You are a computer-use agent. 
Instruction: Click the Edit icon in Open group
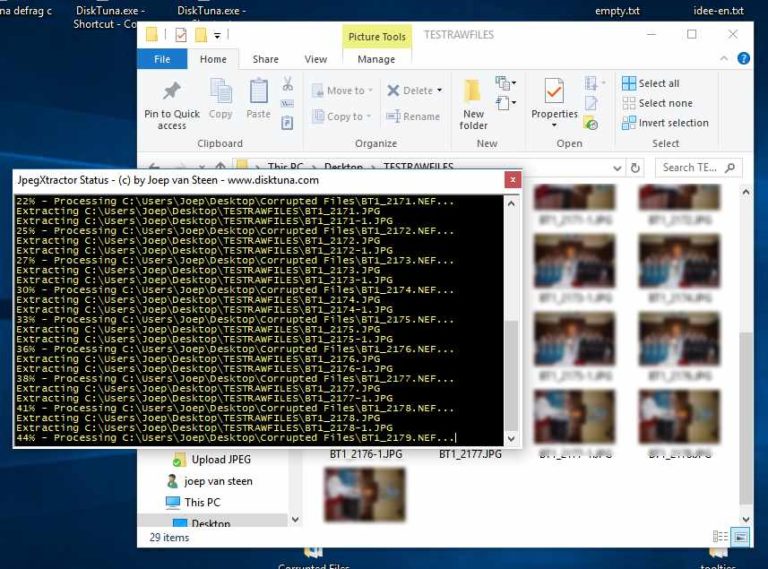pyautogui.click(x=591, y=103)
